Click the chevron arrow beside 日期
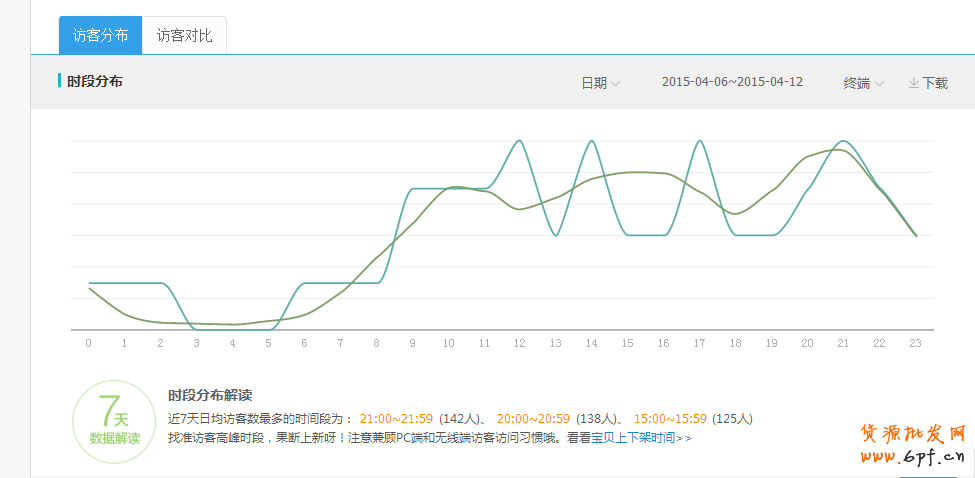The image size is (975, 478). (x=615, y=83)
